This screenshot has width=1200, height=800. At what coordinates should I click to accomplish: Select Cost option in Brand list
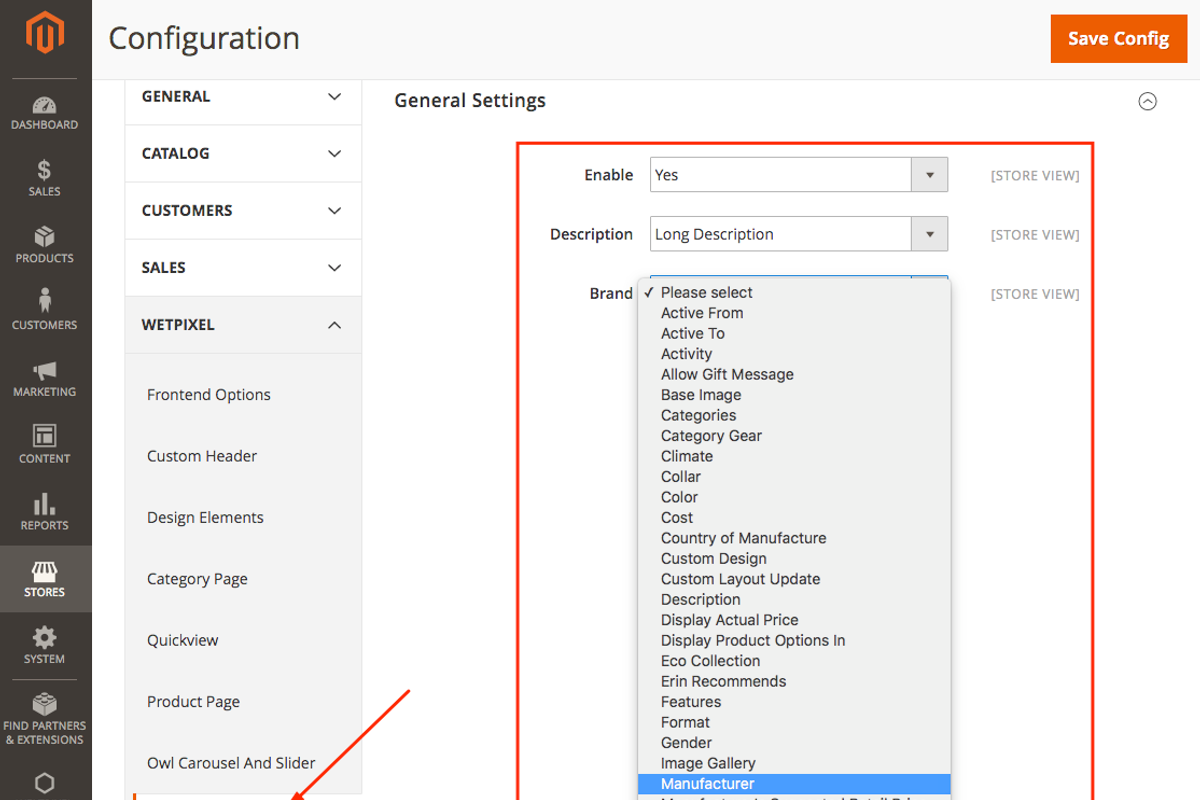pyautogui.click(x=794, y=518)
